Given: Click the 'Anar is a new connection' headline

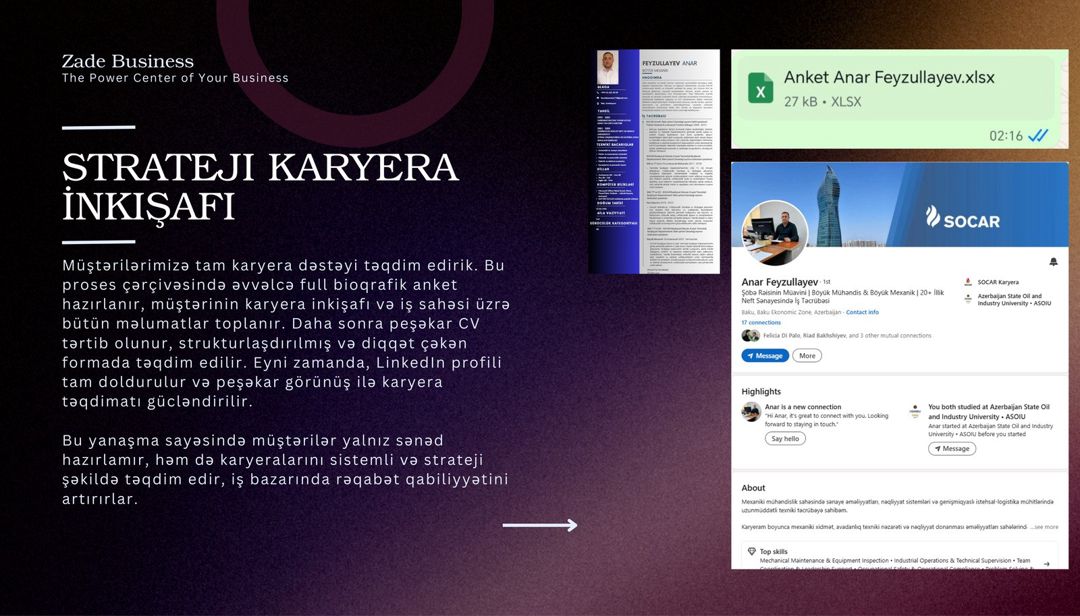Looking at the screenshot, I should tap(803, 407).
